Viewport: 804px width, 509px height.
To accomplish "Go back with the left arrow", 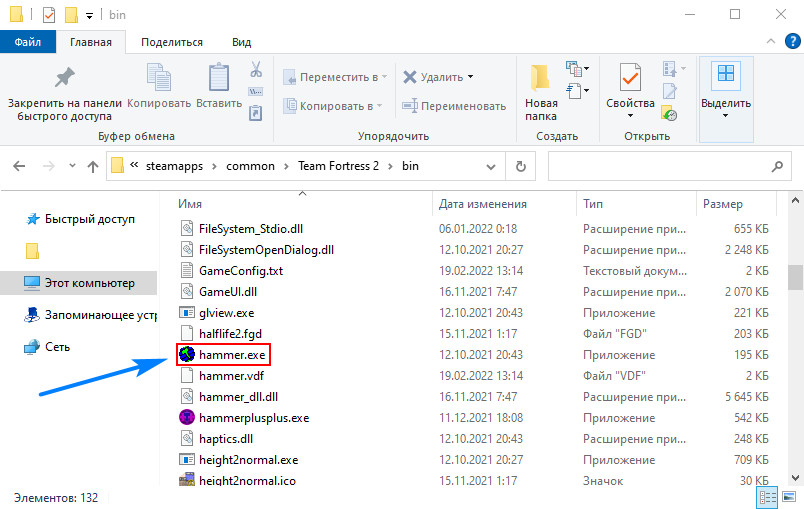I will click(19, 166).
